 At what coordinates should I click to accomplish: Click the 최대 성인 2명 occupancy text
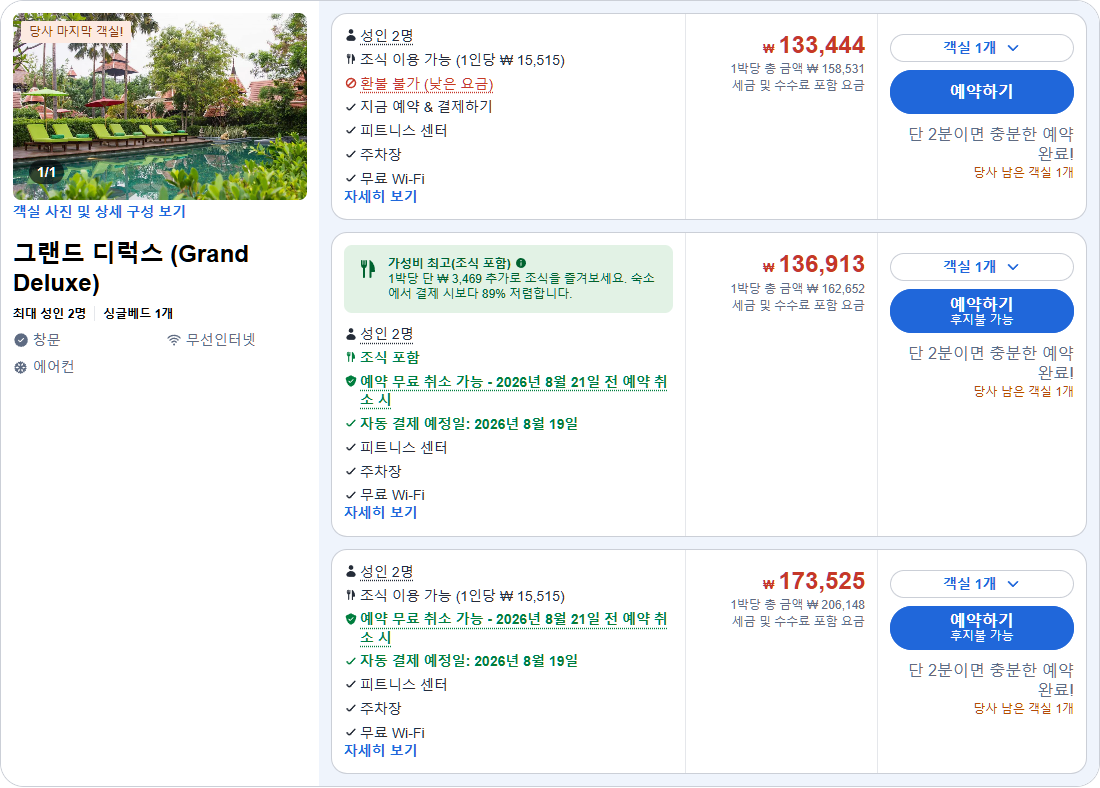49,314
